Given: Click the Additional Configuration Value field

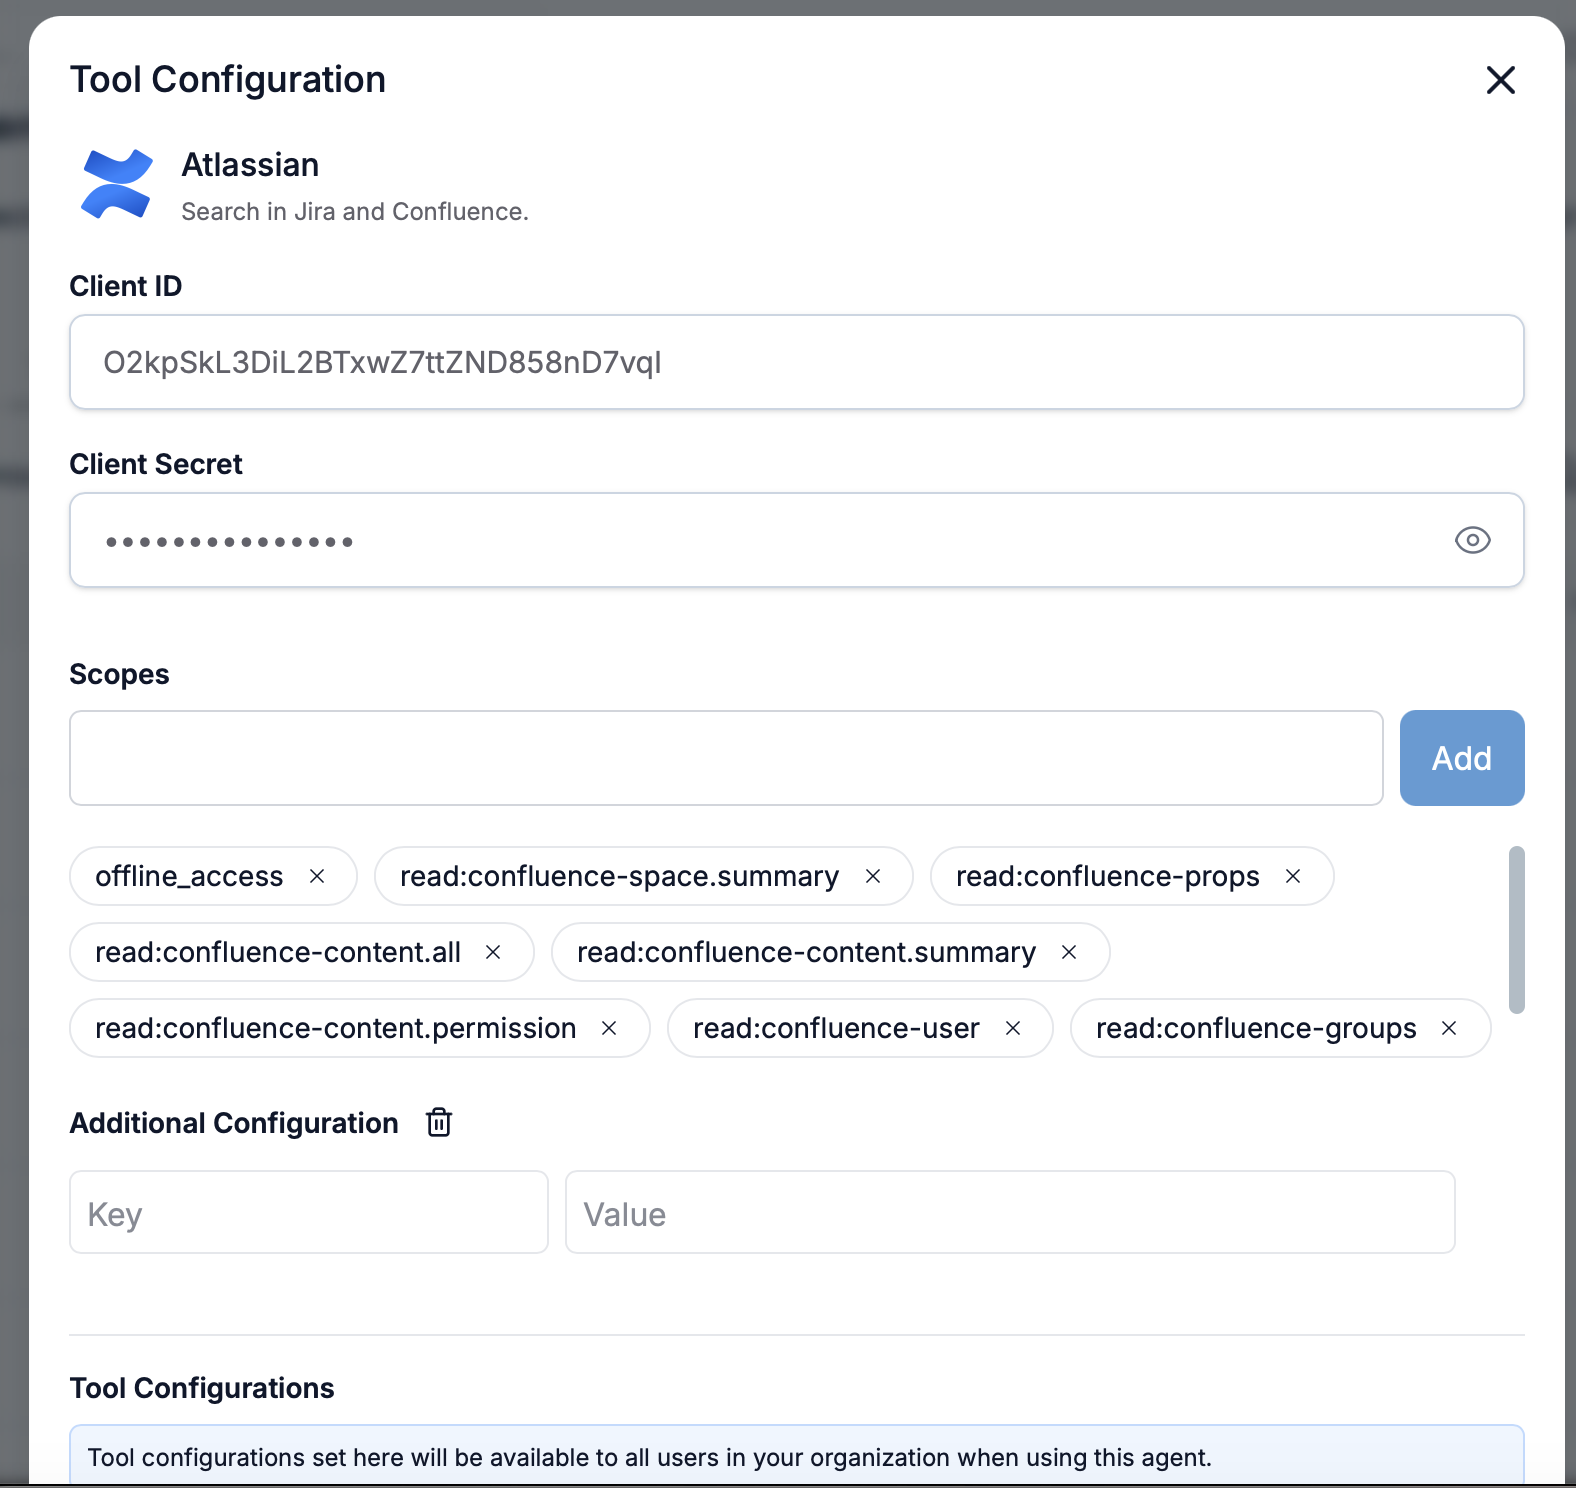Looking at the screenshot, I should [1010, 1212].
